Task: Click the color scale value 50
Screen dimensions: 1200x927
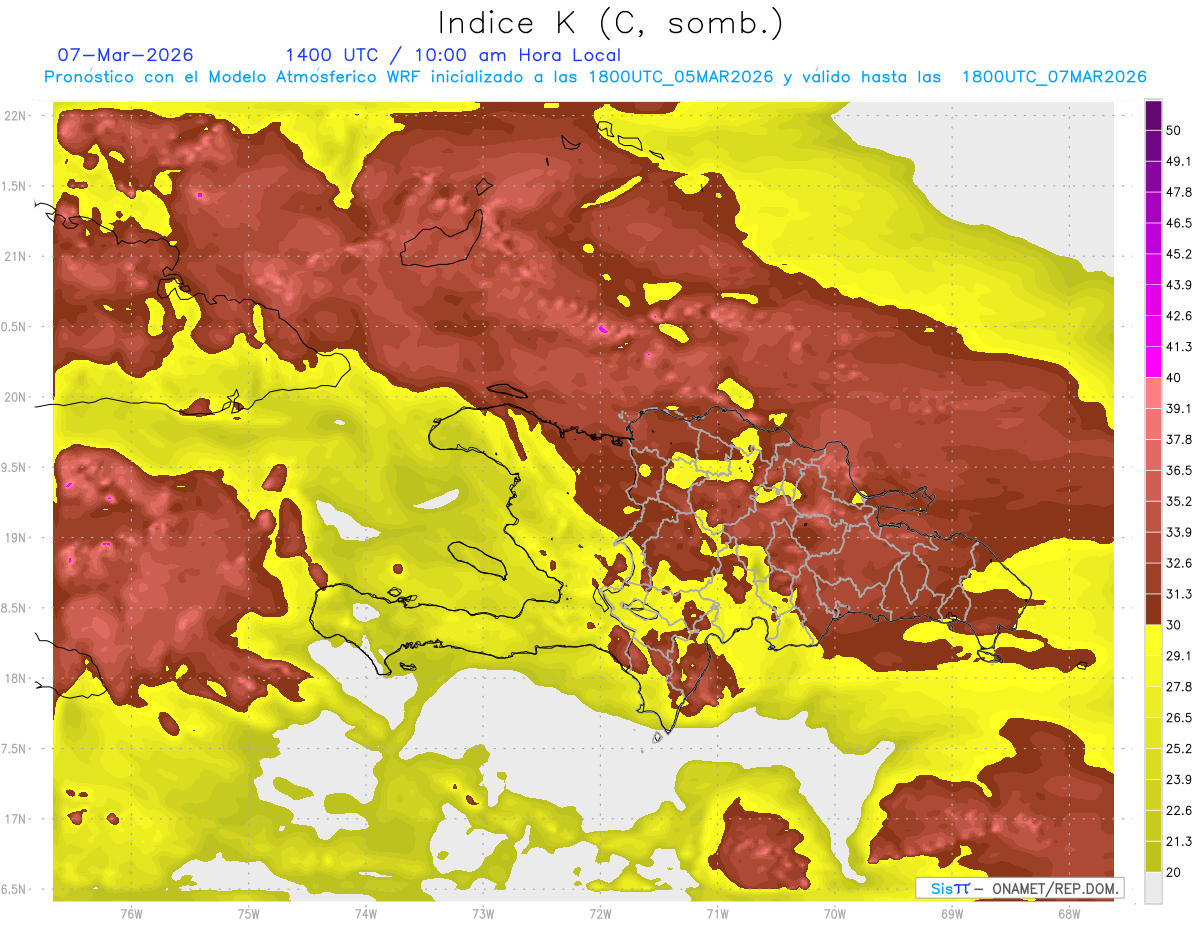Action: (x=1175, y=130)
